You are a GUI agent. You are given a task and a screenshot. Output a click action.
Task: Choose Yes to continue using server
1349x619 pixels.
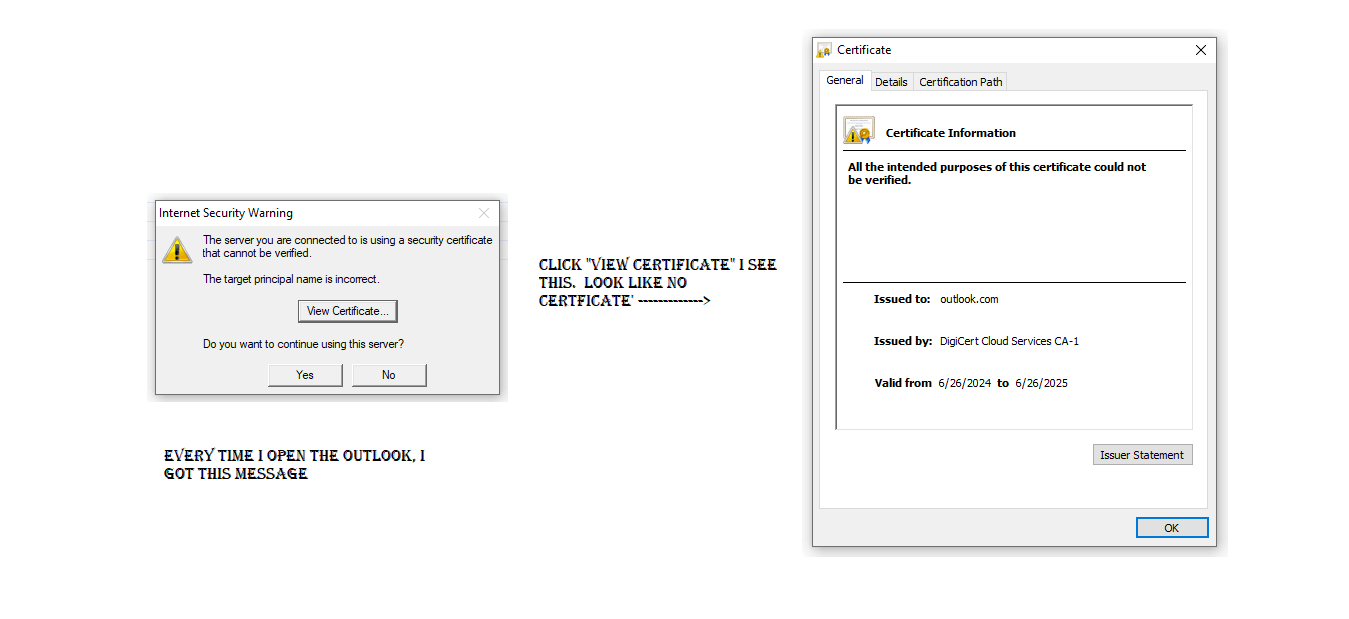pos(305,375)
